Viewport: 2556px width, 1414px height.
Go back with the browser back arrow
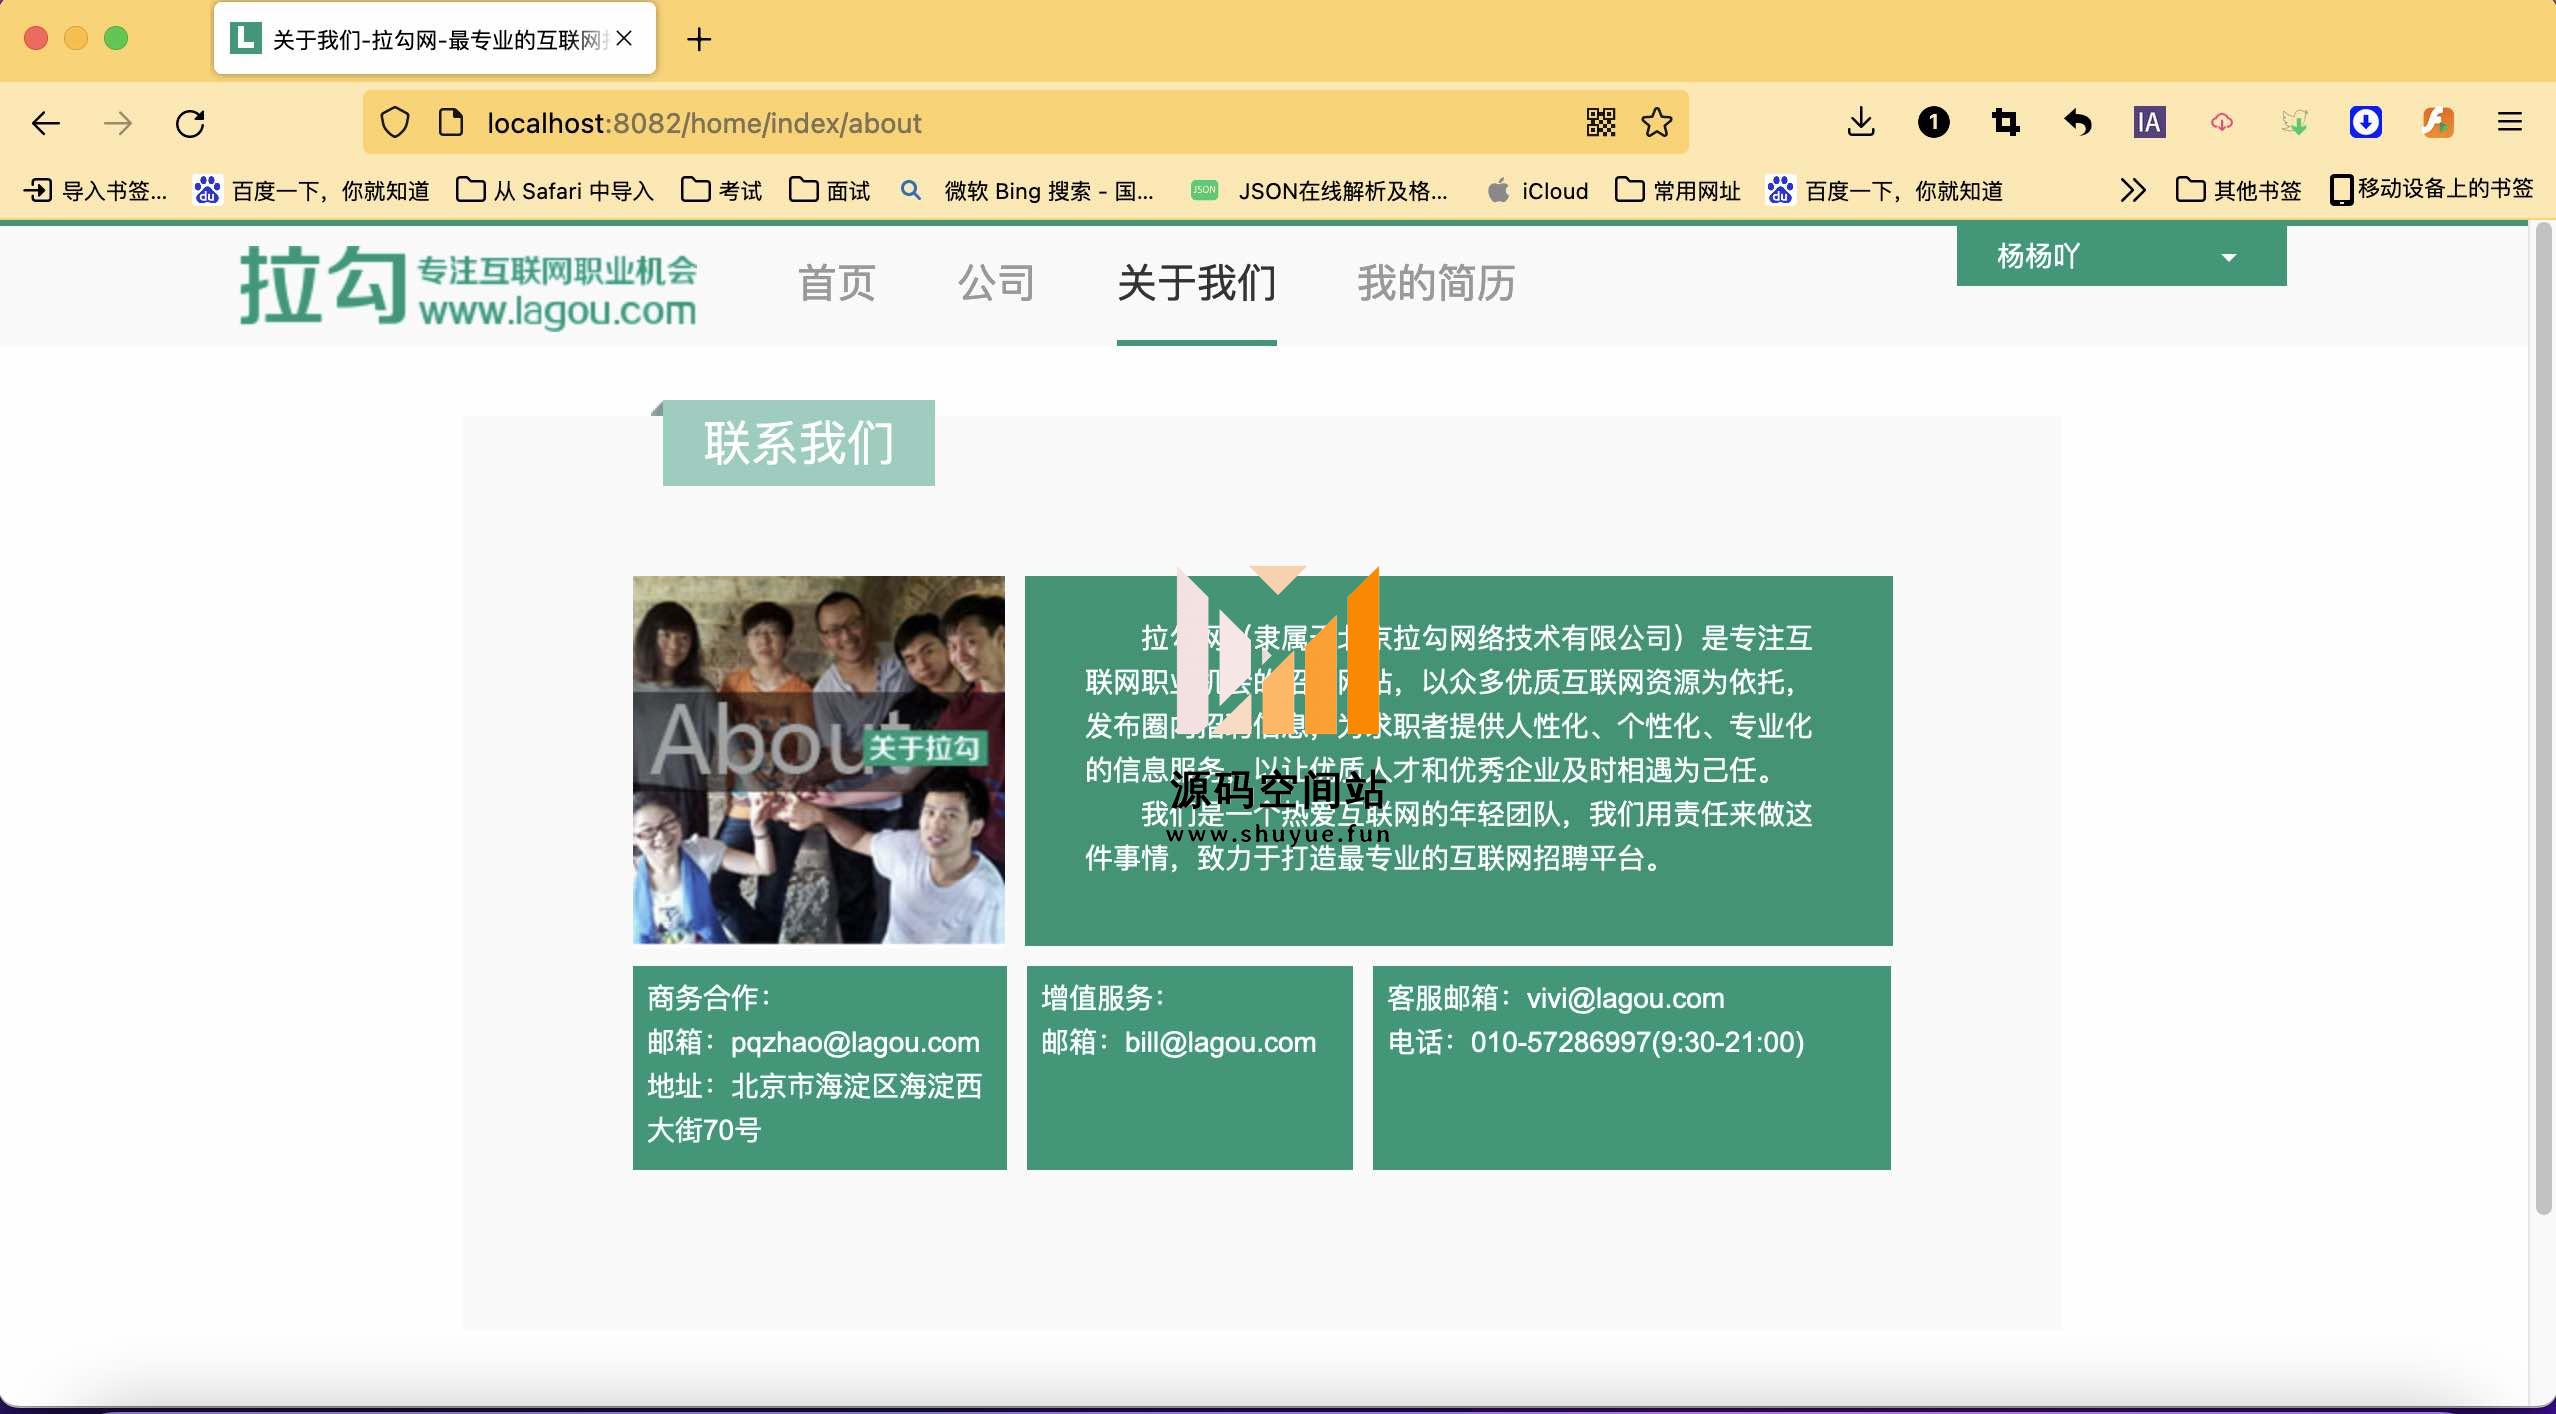pos(46,123)
